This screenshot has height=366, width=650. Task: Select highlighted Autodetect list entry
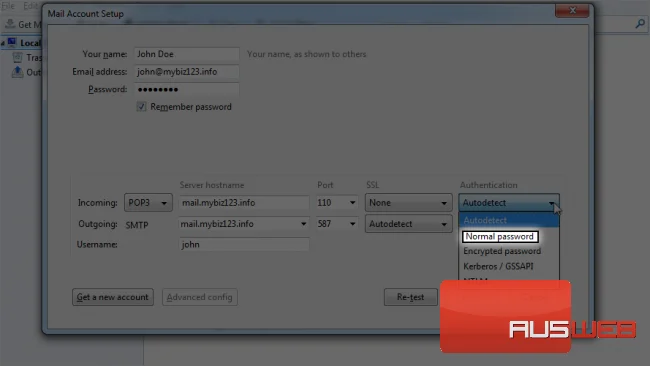[509, 220]
